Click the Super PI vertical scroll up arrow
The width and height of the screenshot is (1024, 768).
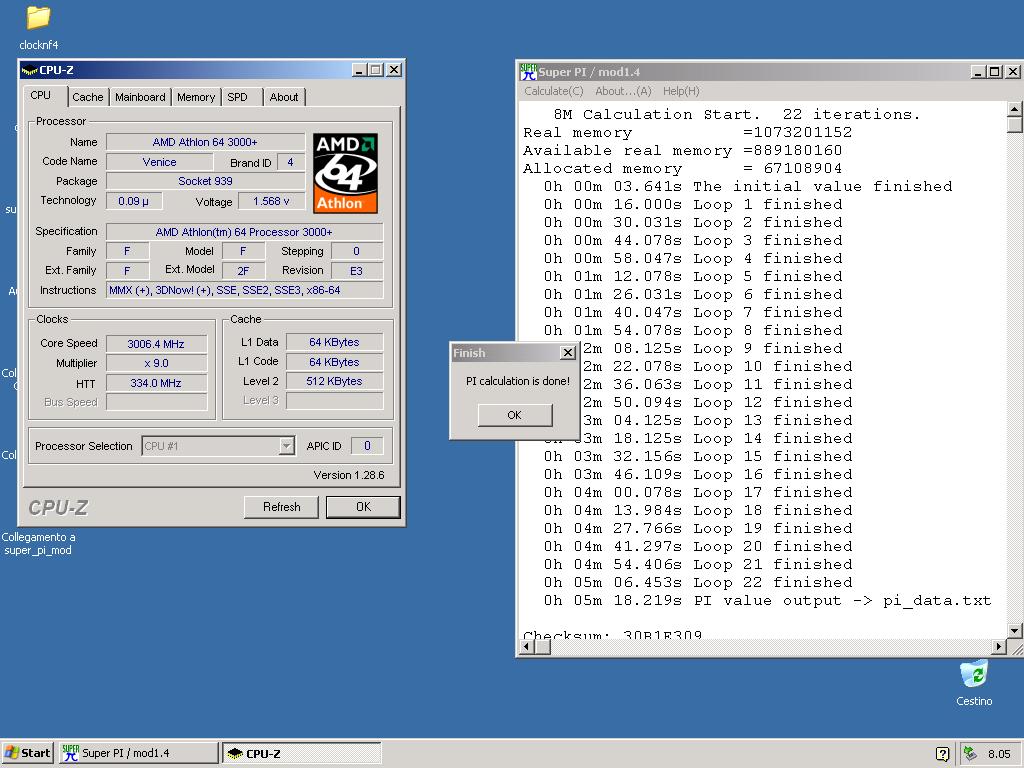[1014, 108]
